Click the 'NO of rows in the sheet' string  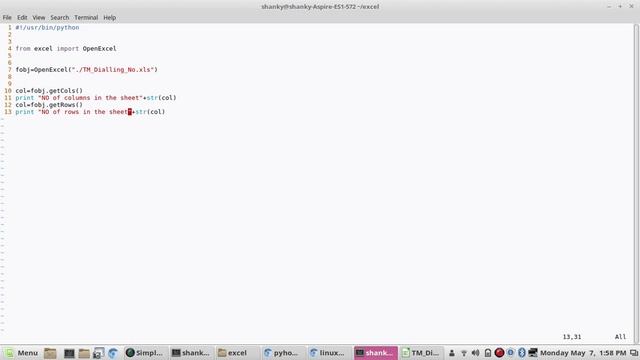(x=85, y=112)
